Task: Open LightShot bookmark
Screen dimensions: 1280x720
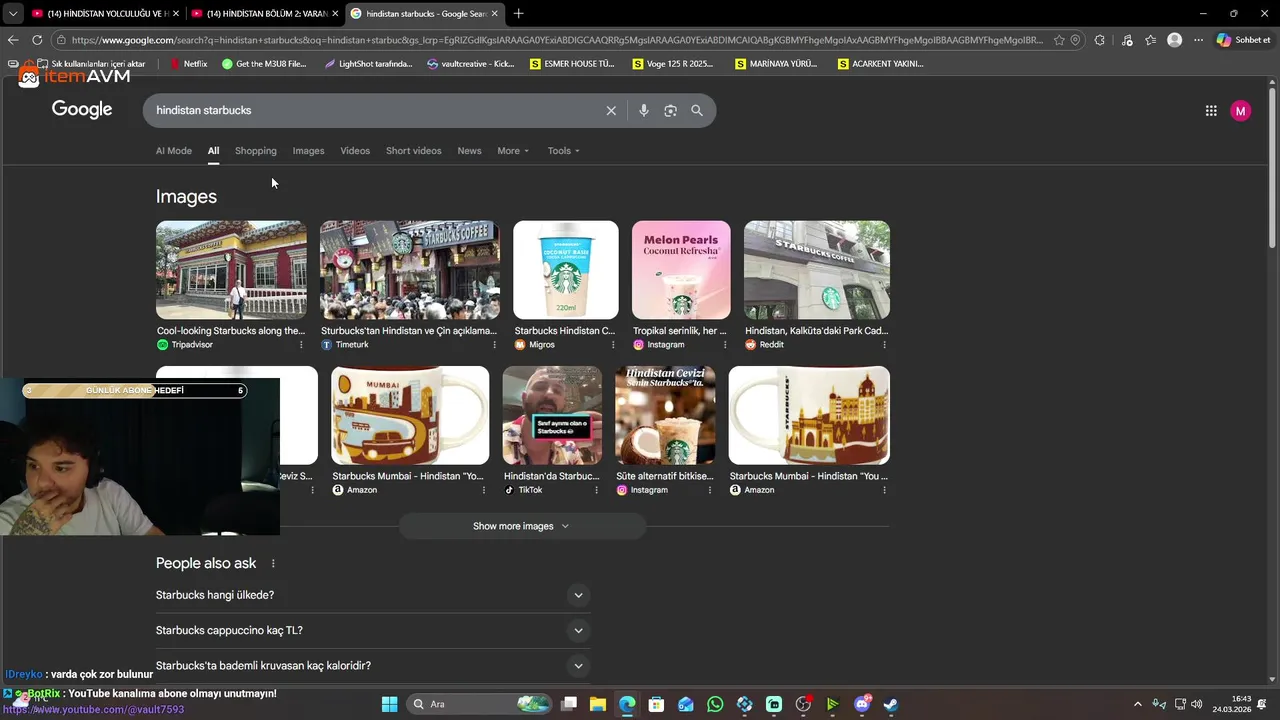Action: coord(368,64)
